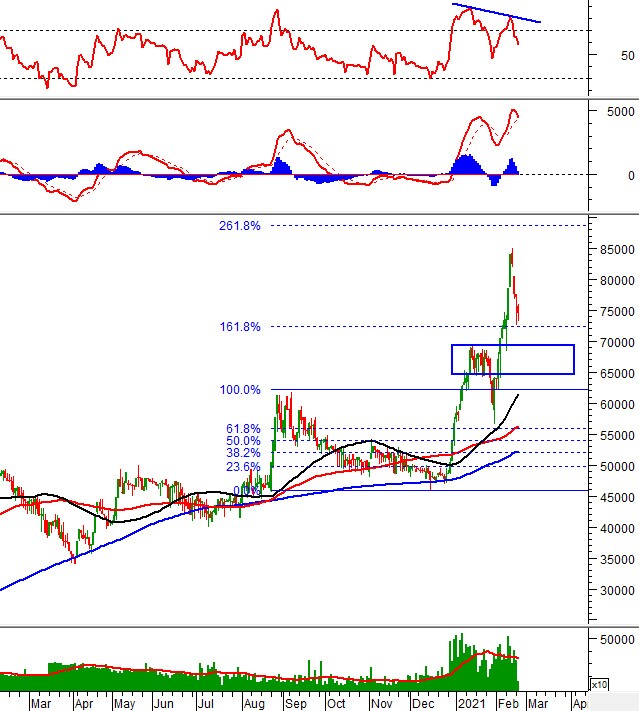Click the 100.0% Fibonacci level label
The width and height of the screenshot is (639, 711).
[x=240, y=390]
